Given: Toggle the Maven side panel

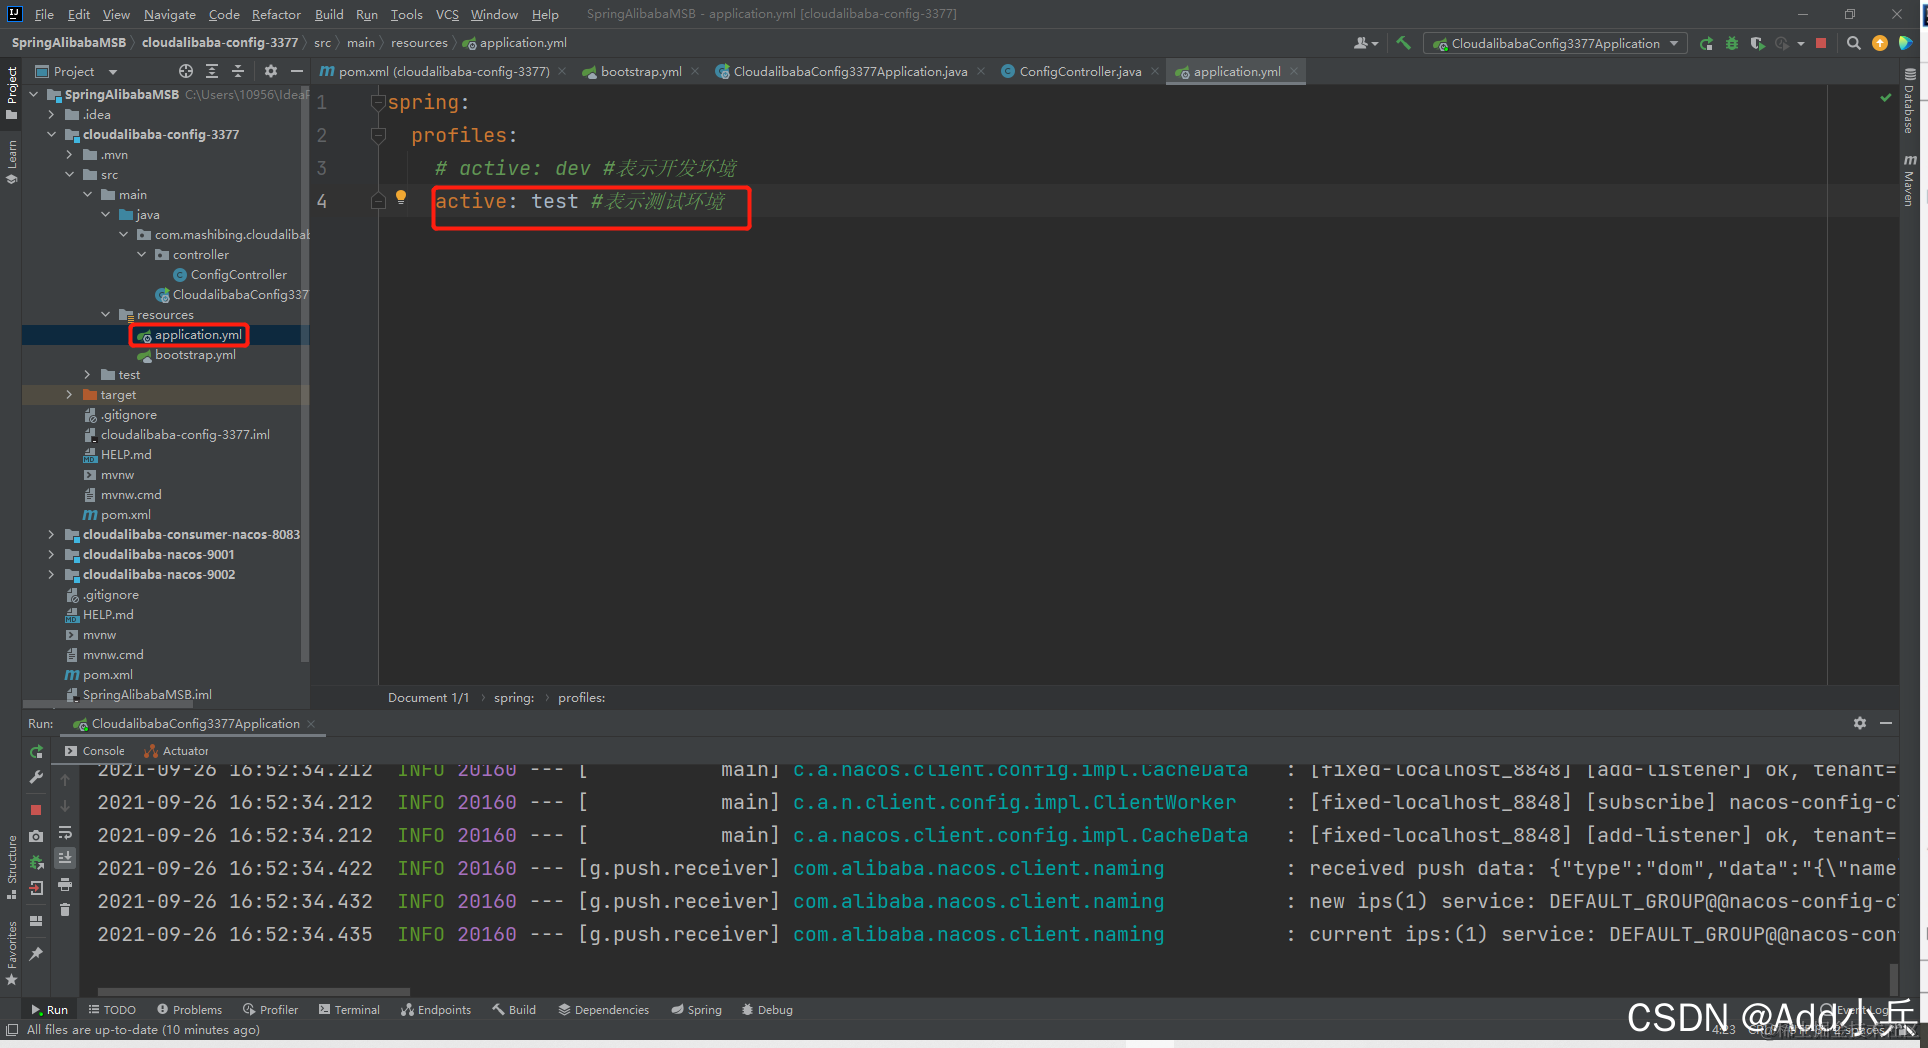Looking at the screenshot, I should (1909, 180).
